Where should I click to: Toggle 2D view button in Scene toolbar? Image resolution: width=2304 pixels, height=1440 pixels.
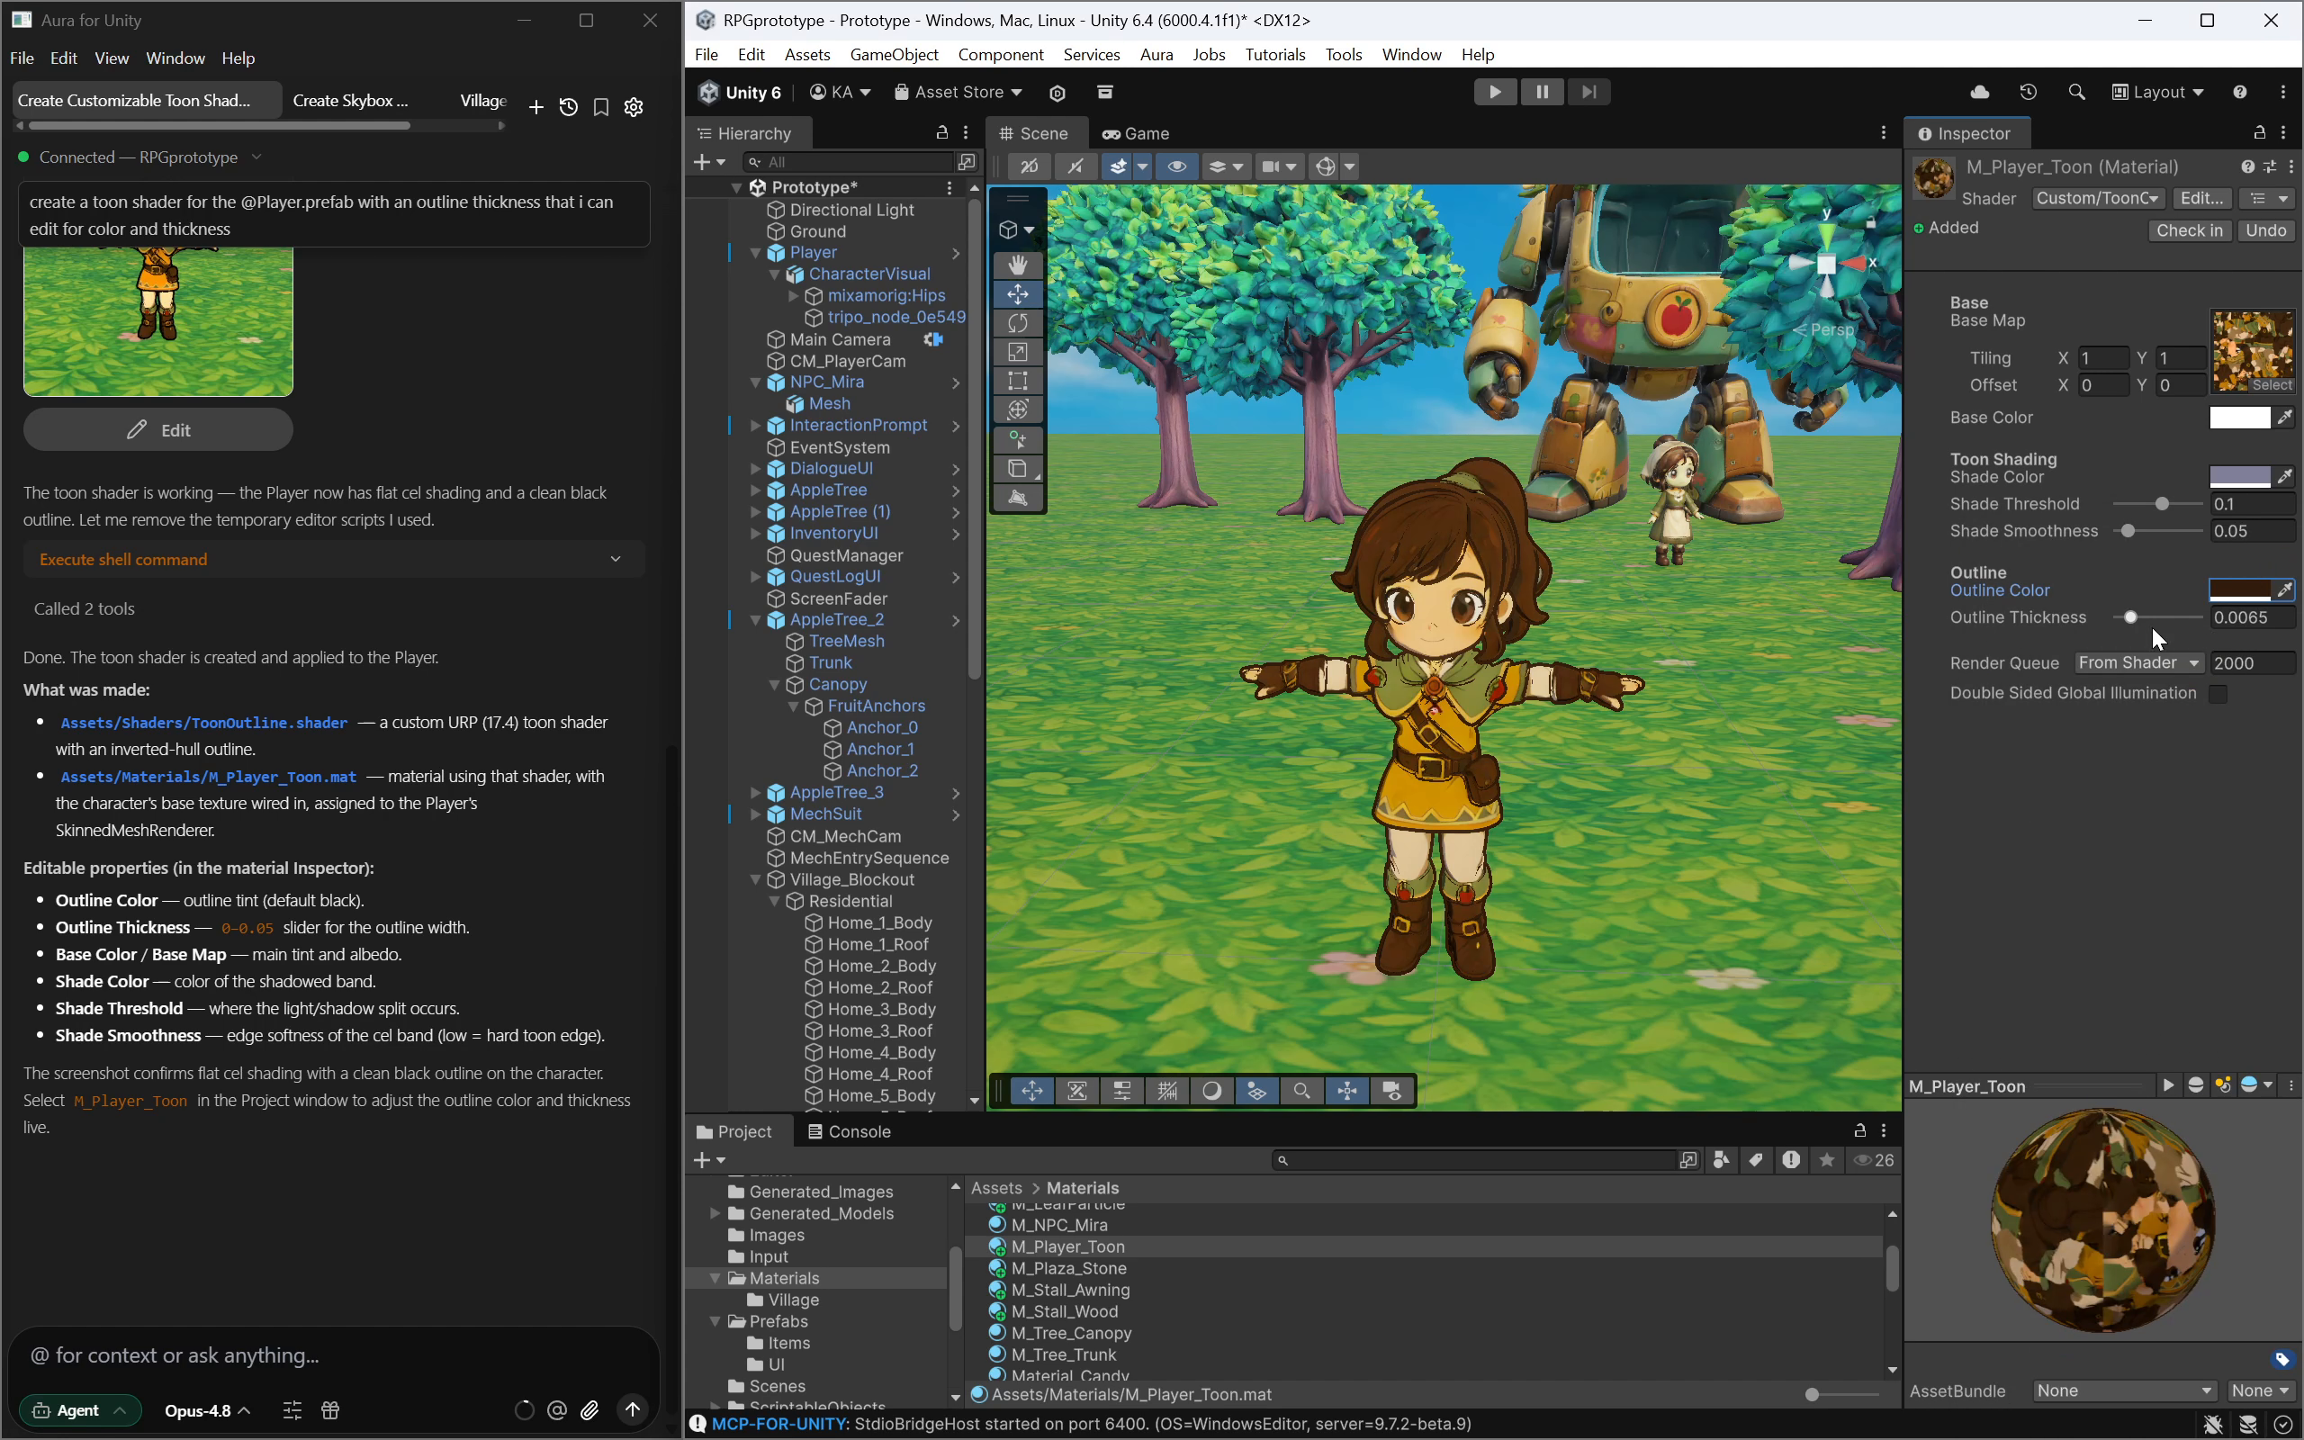(x=1029, y=167)
